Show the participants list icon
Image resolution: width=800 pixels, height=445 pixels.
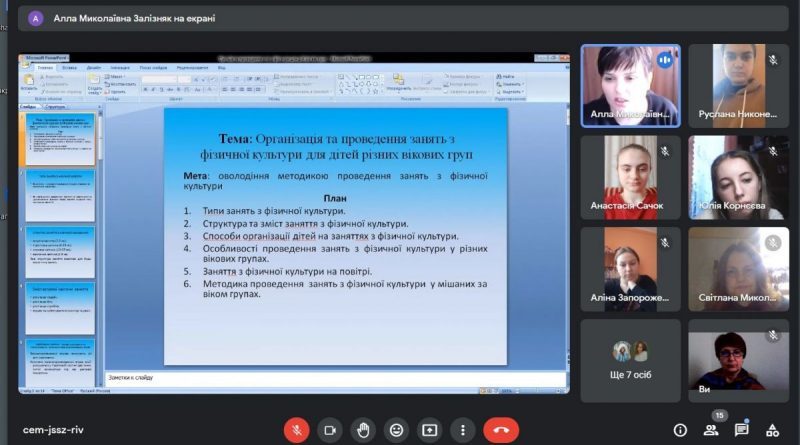(x=711, y=430)
